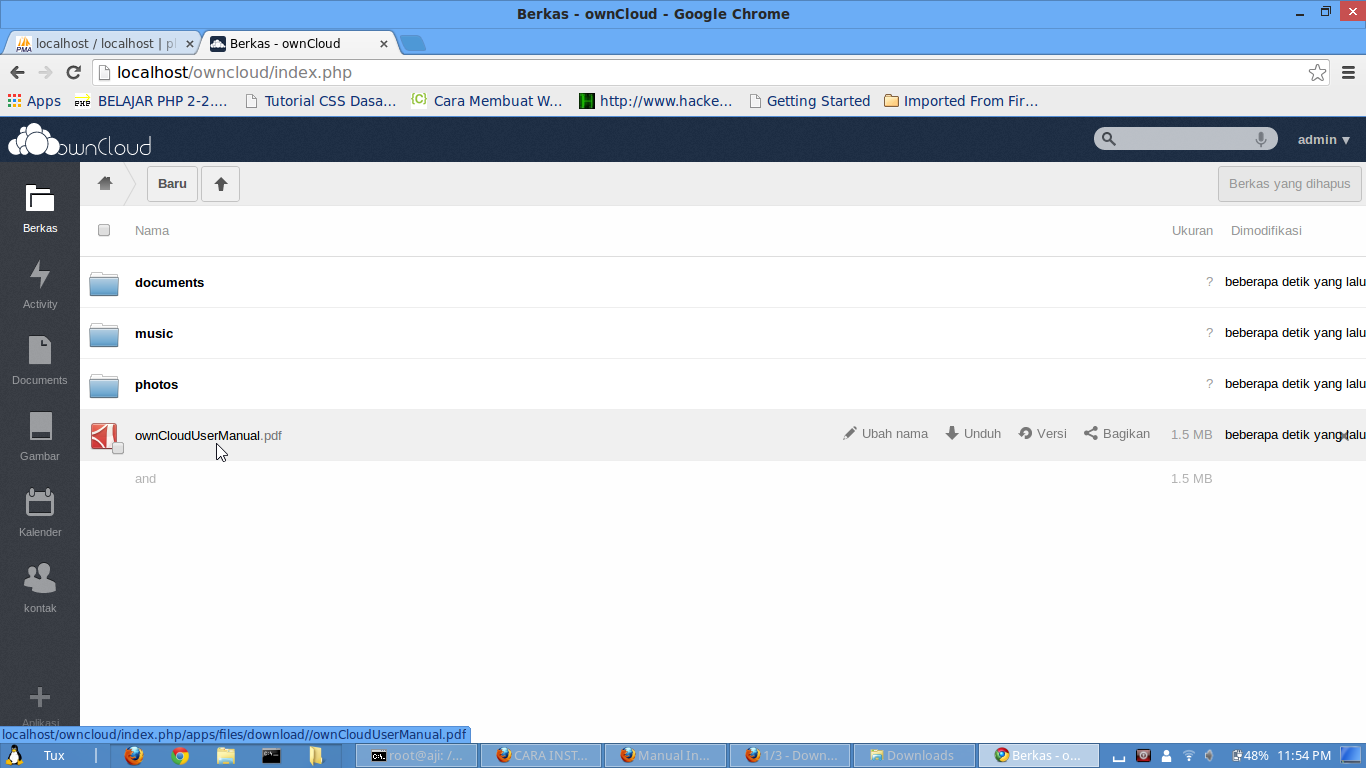Click Ubah nama on the PDF row
The width and height of the screenshot is (1366, 768).
point(886,434)
